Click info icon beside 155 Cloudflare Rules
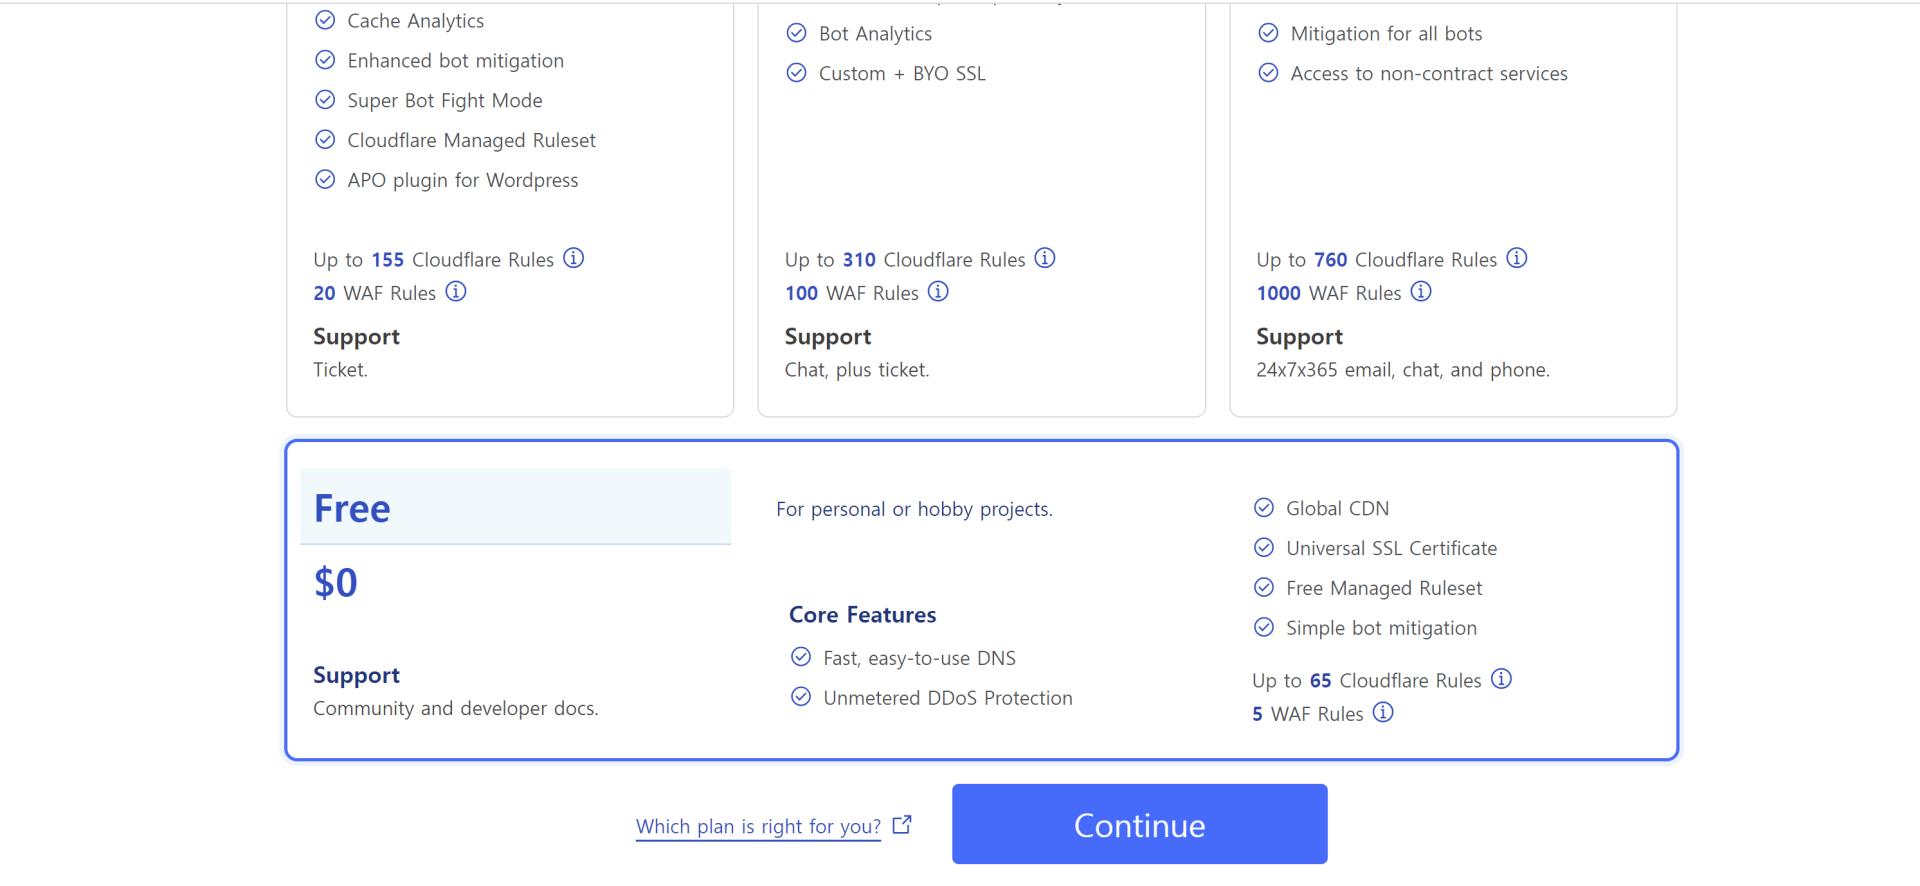This screenshot has height=886, width=1920. pyautogui.click(x=573, y=258)
